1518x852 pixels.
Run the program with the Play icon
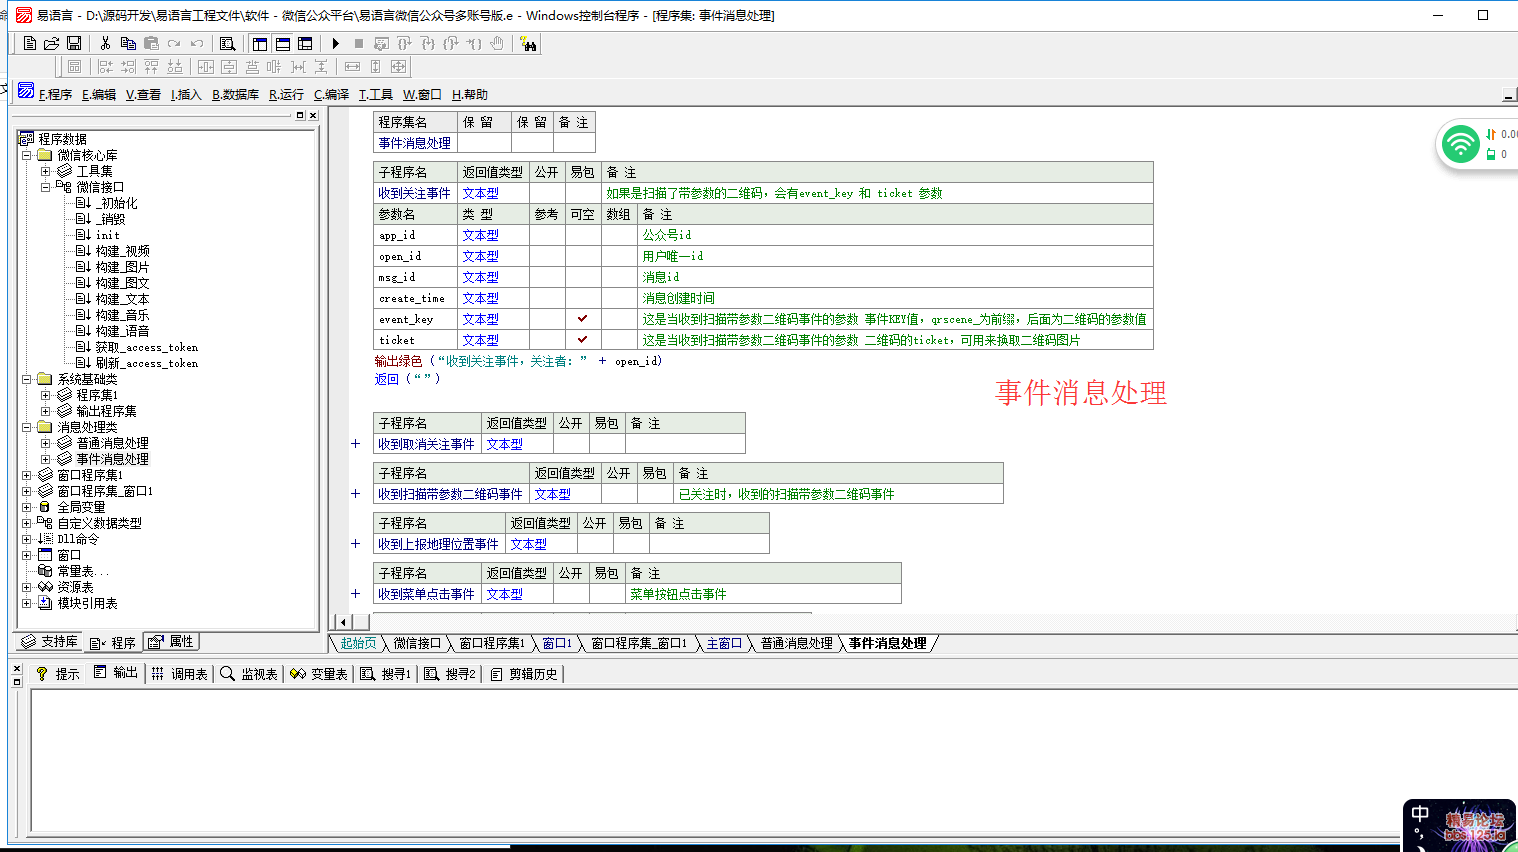pos(336,43)
